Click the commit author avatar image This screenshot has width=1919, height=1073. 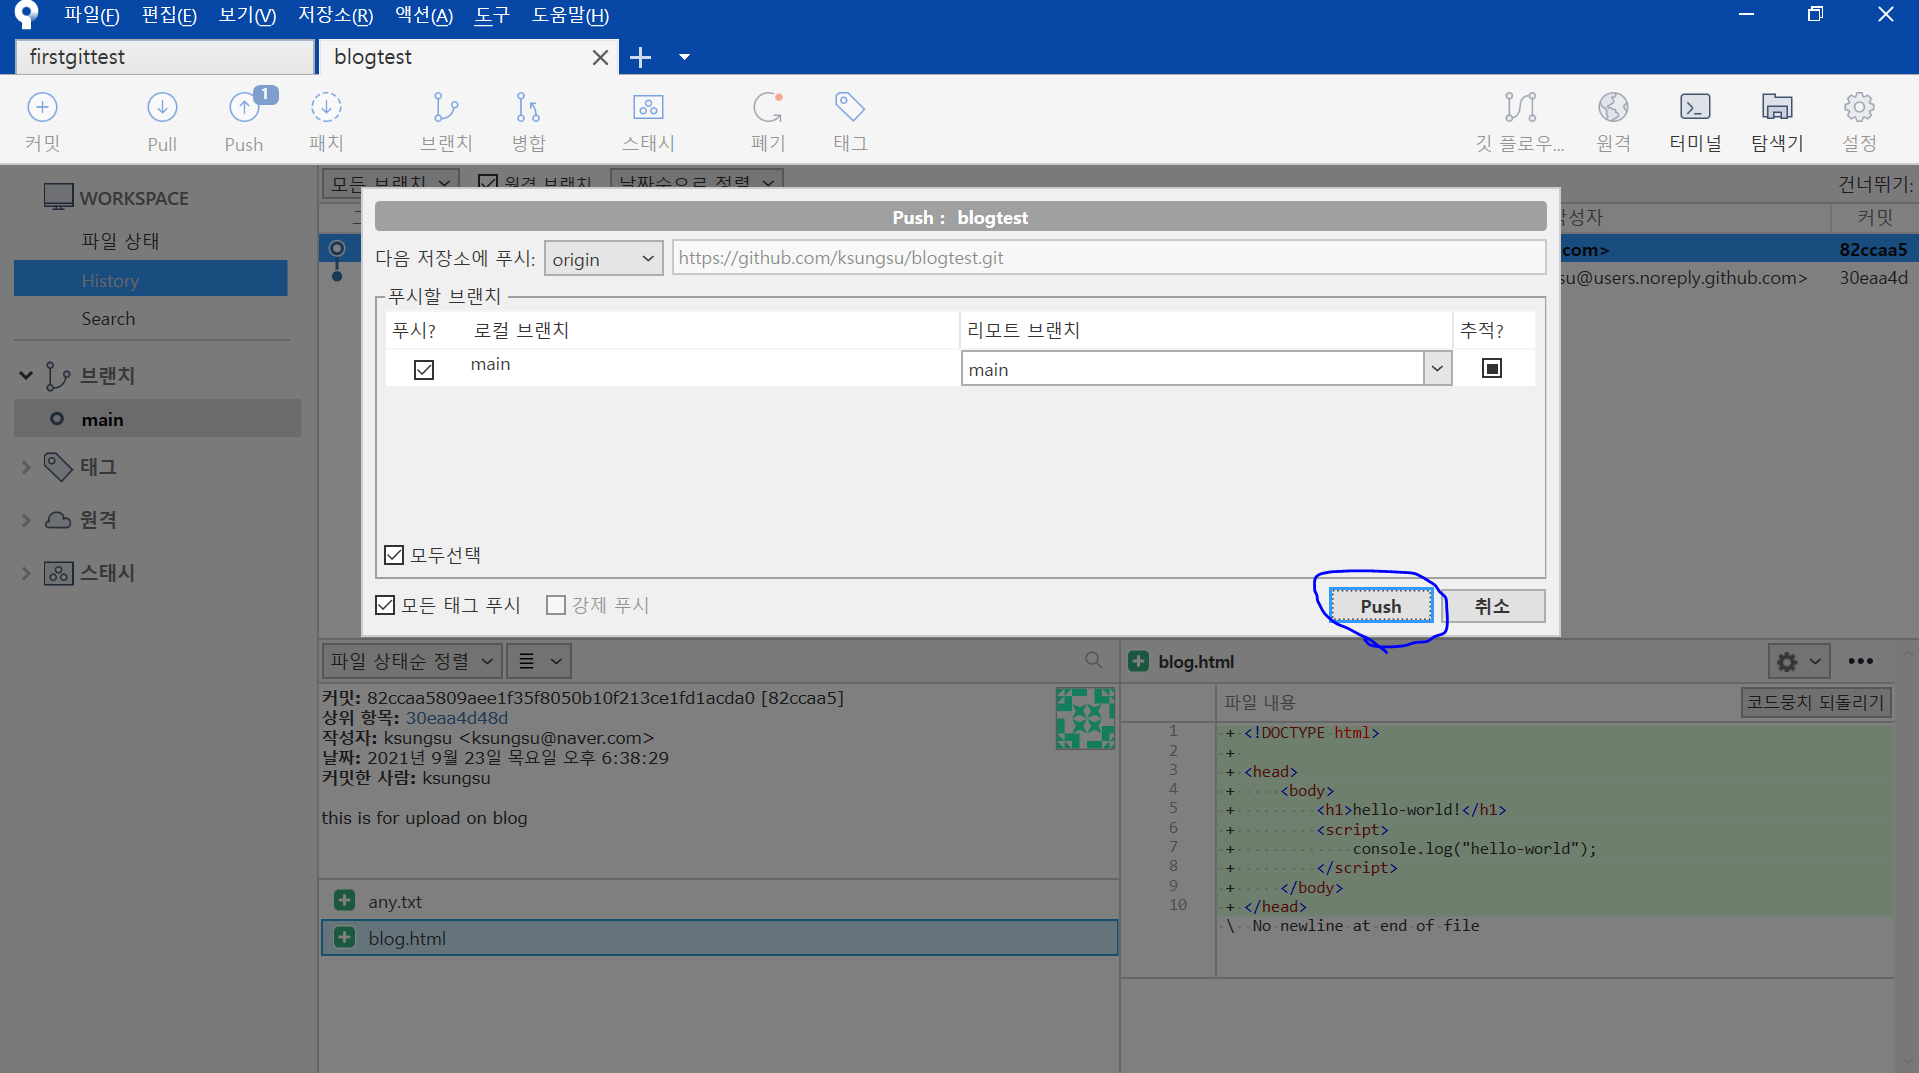coord(1085,718)
